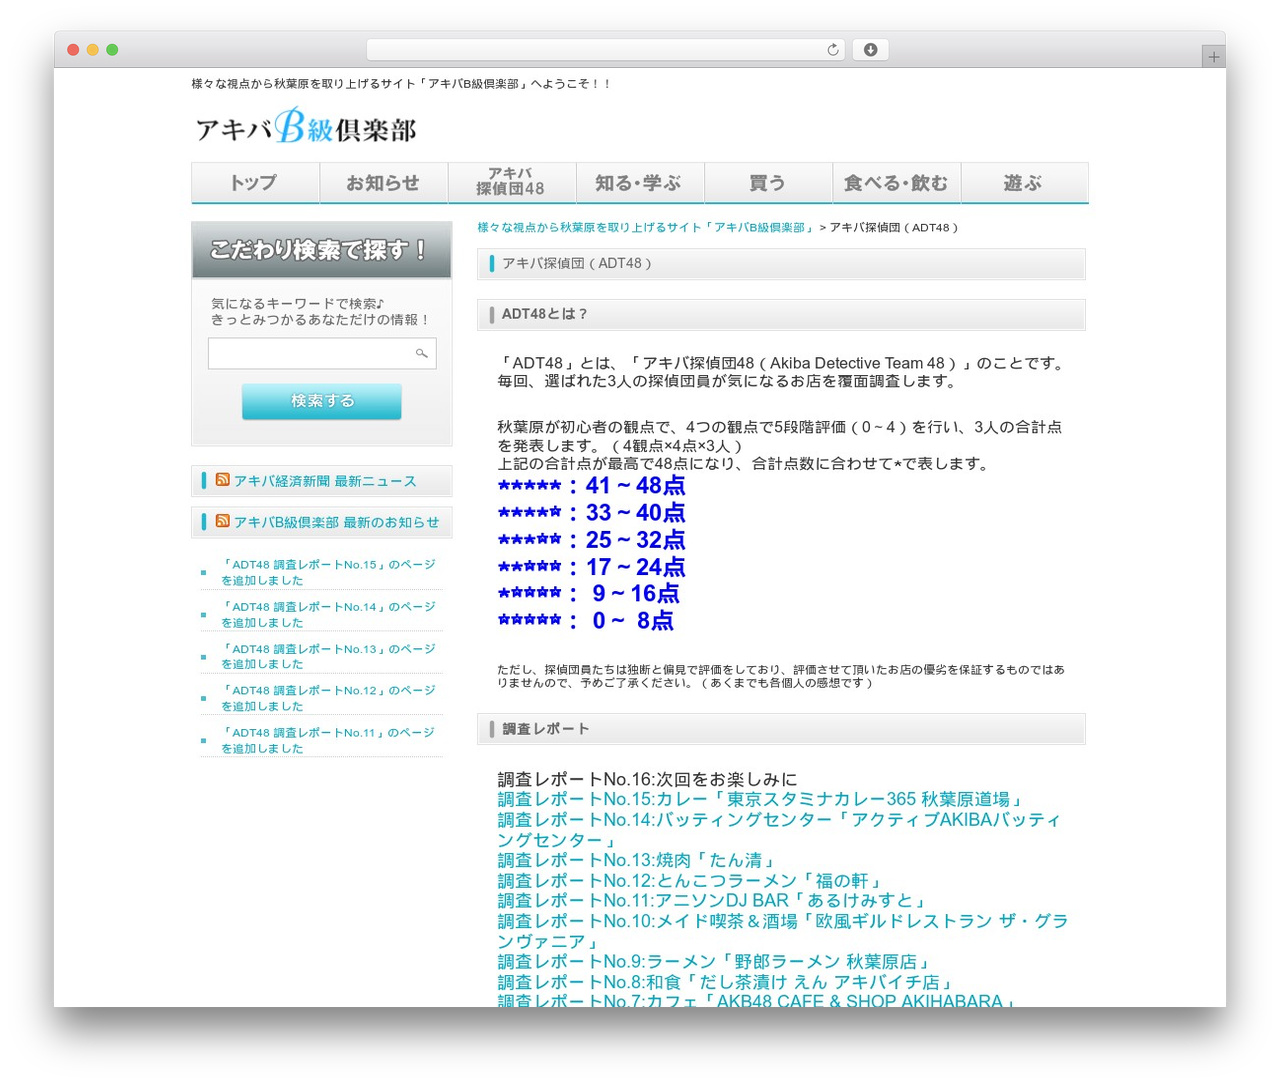Click the こだわり検索で探す！ banner
1280x1084 pixels.
pos(322,250)
